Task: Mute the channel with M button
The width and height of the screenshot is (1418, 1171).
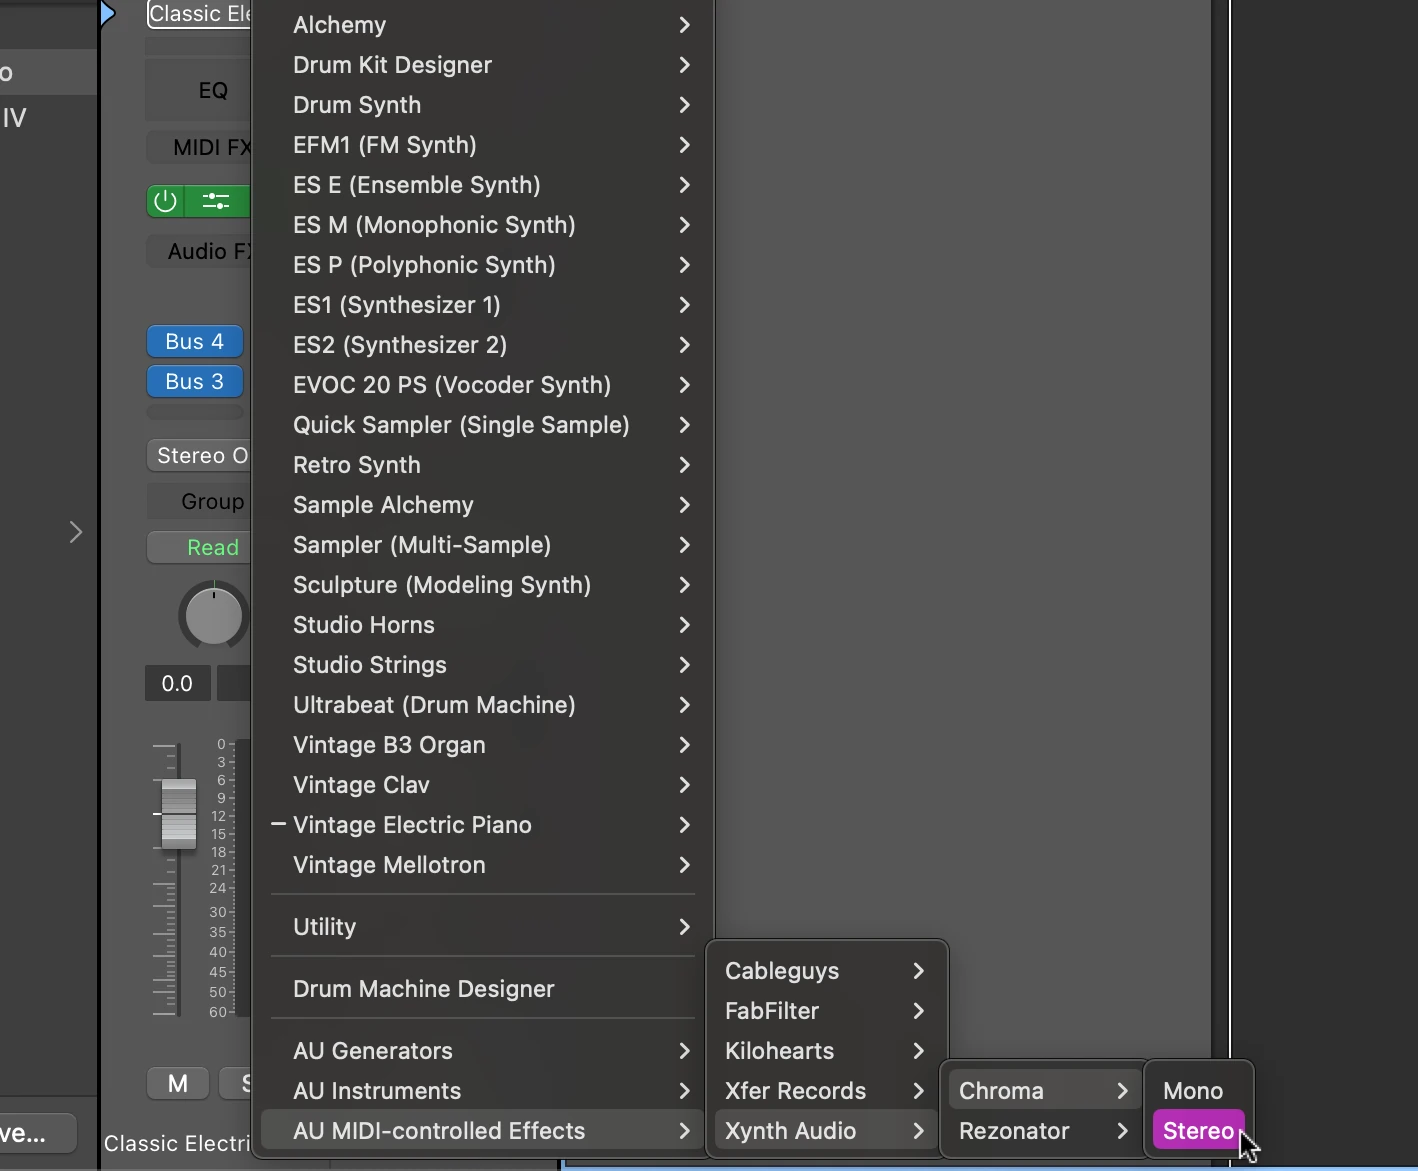Action: coord(178,1083)
